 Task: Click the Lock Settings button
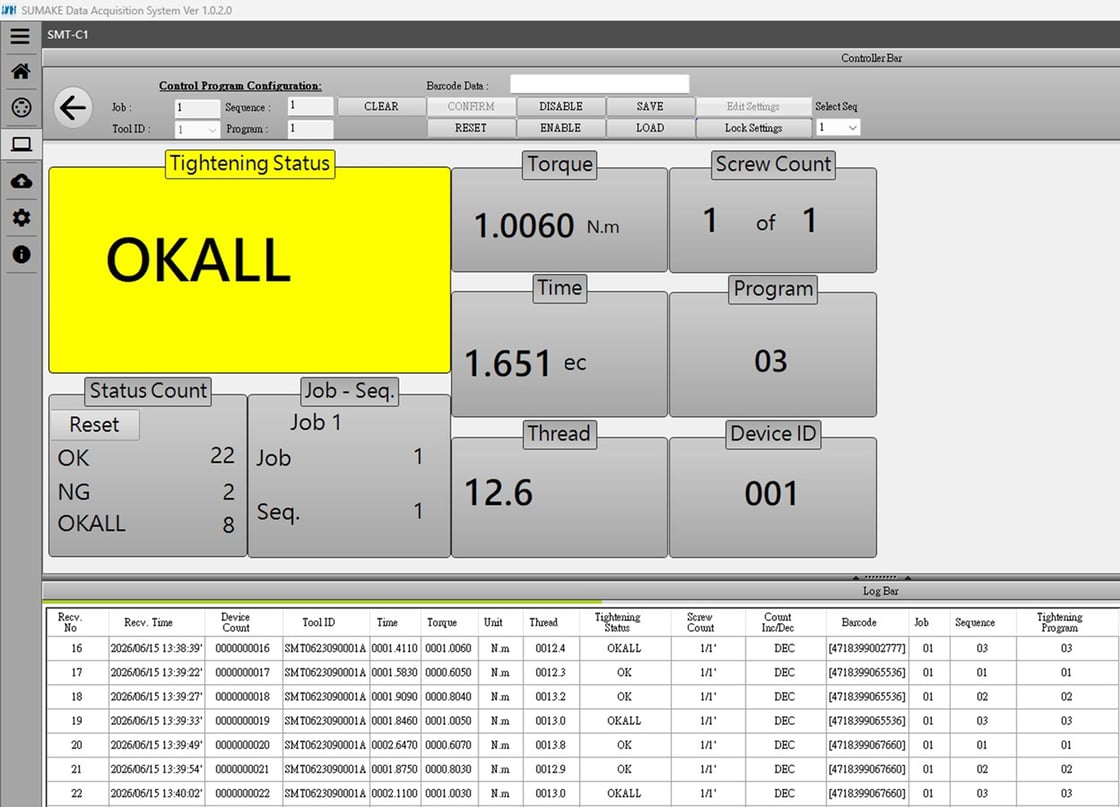click(754, 128)
